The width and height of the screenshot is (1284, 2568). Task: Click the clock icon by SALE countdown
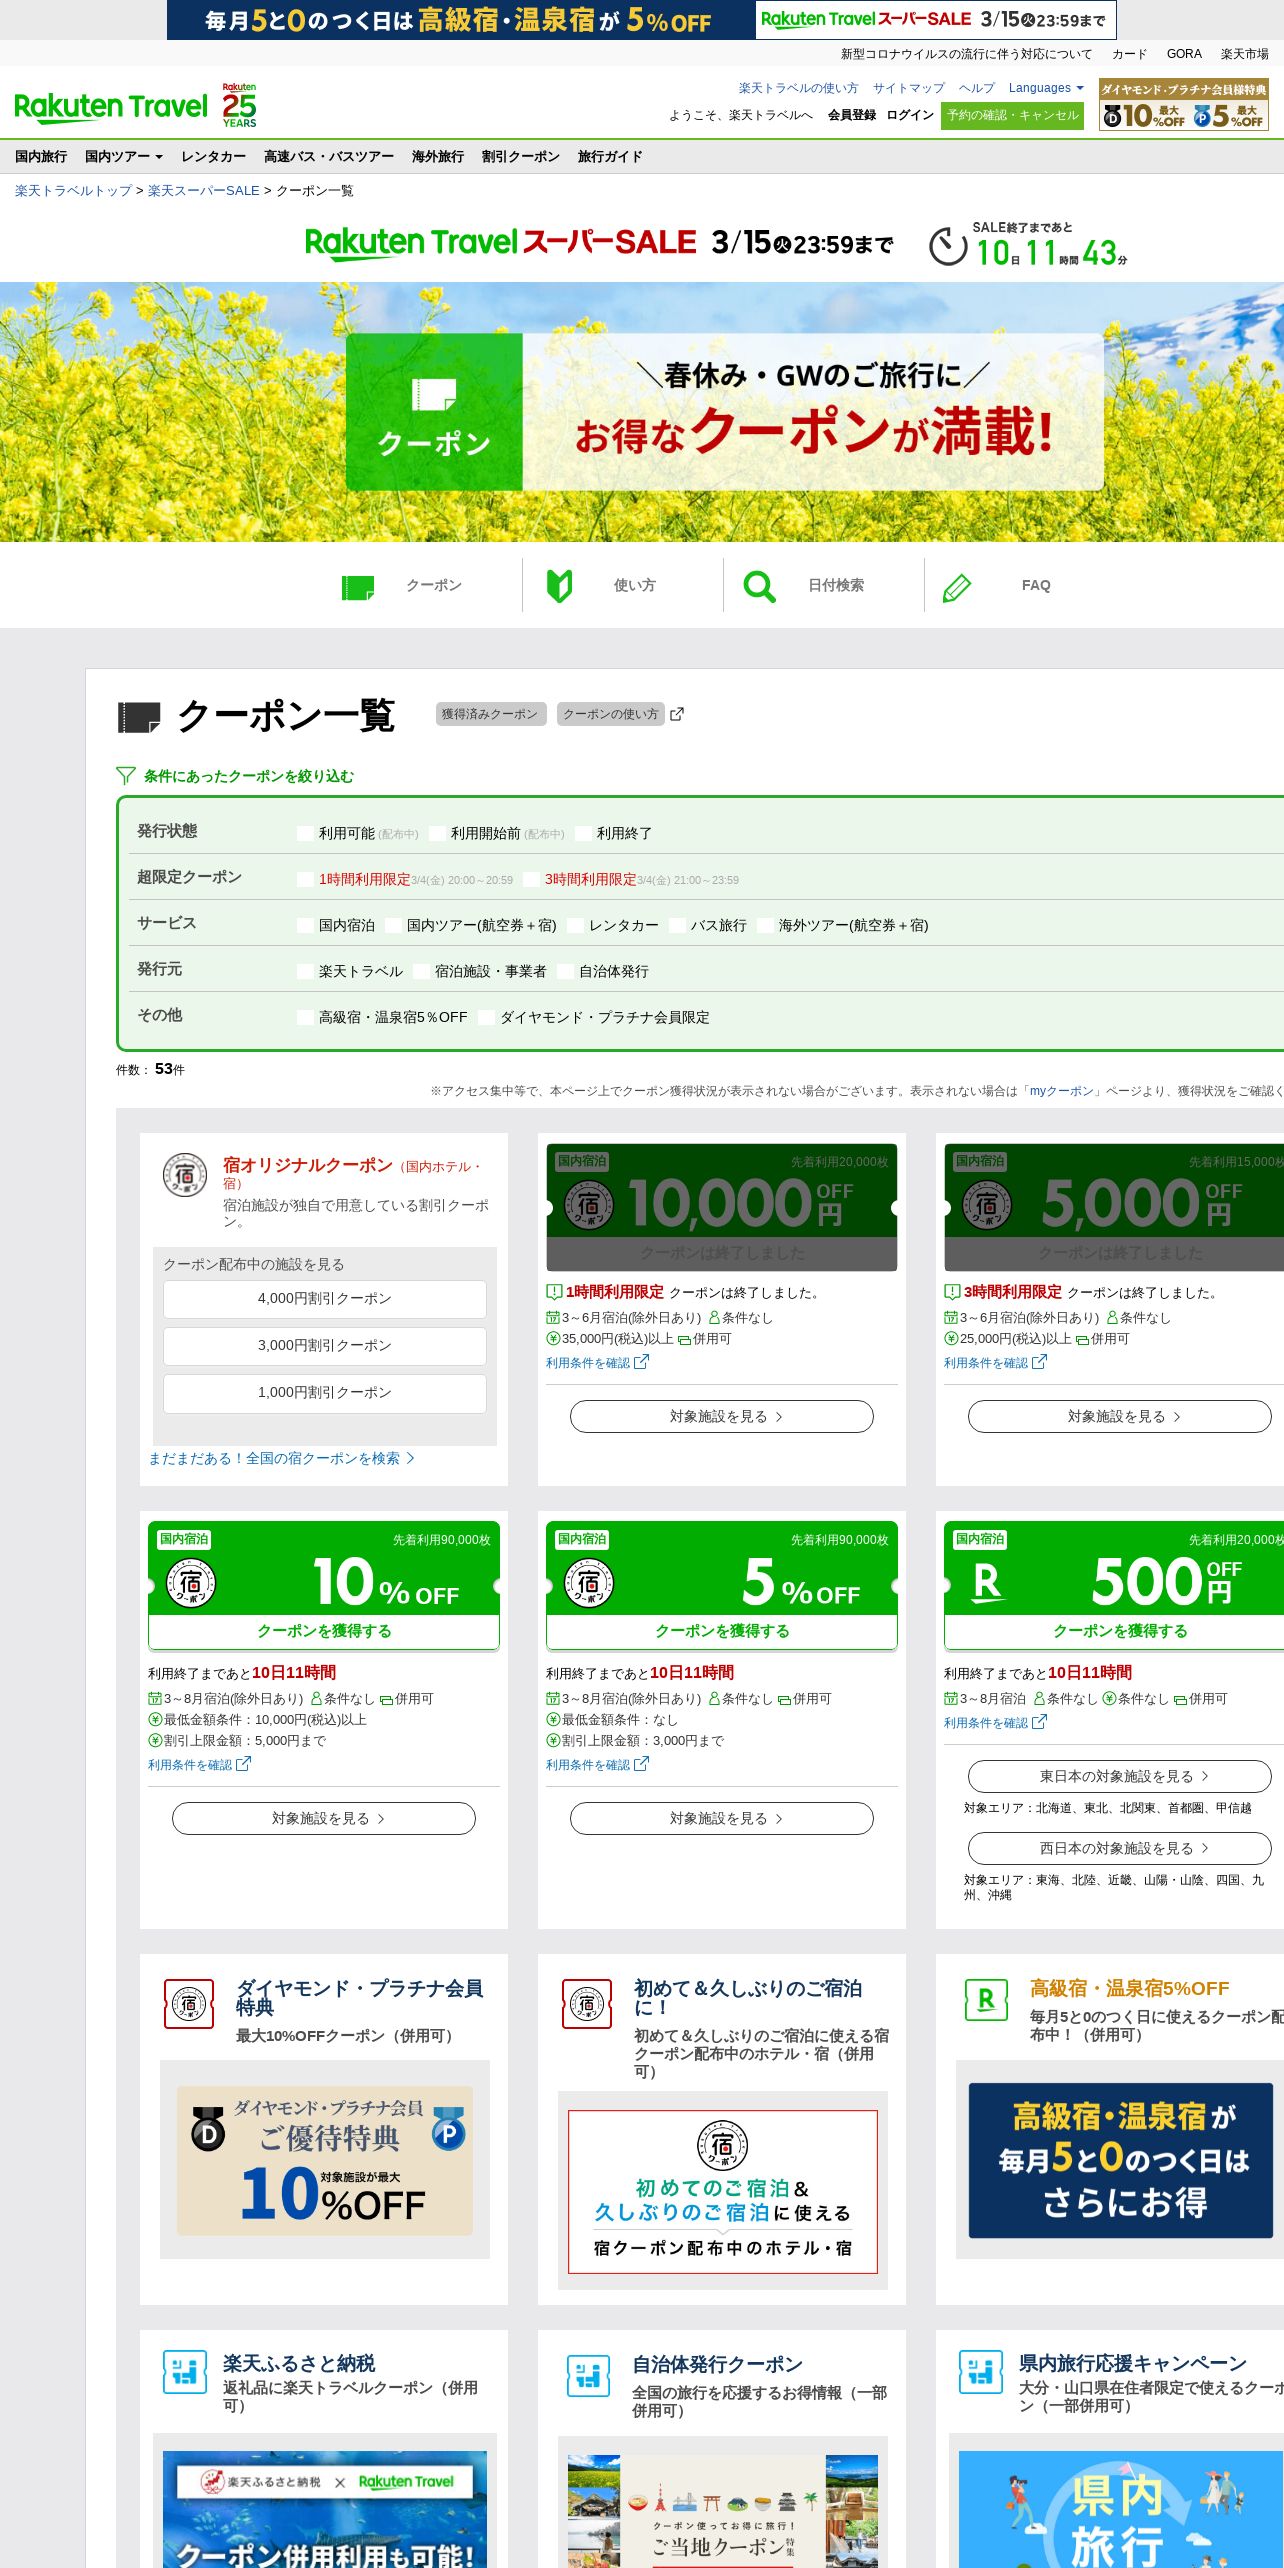point(948,246)
